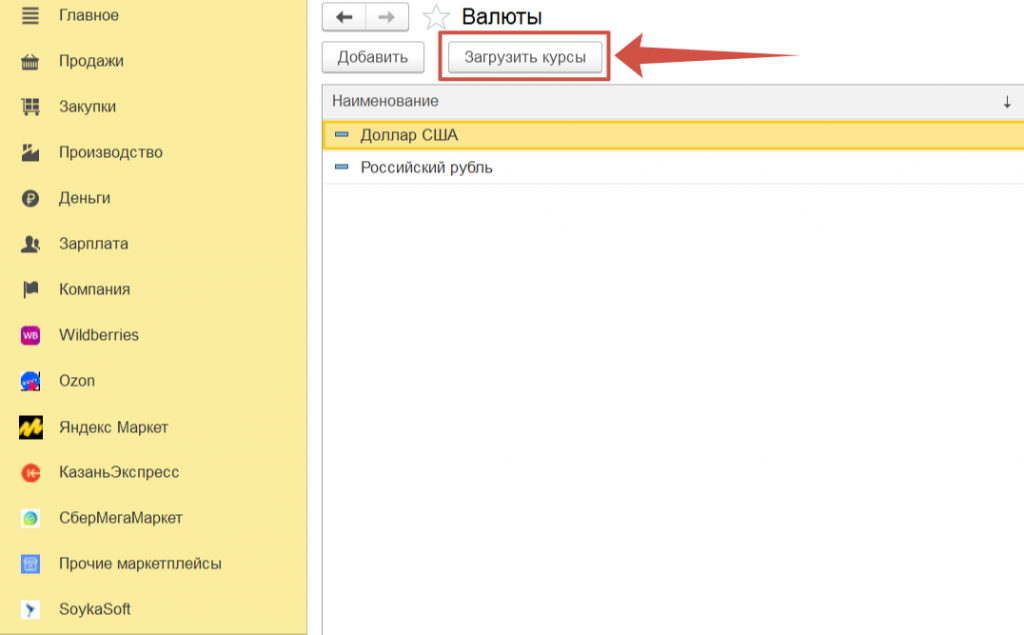Click the Яндекс Маркет icon
This screenshot has width=1024, height=635.
pos(31,427)
